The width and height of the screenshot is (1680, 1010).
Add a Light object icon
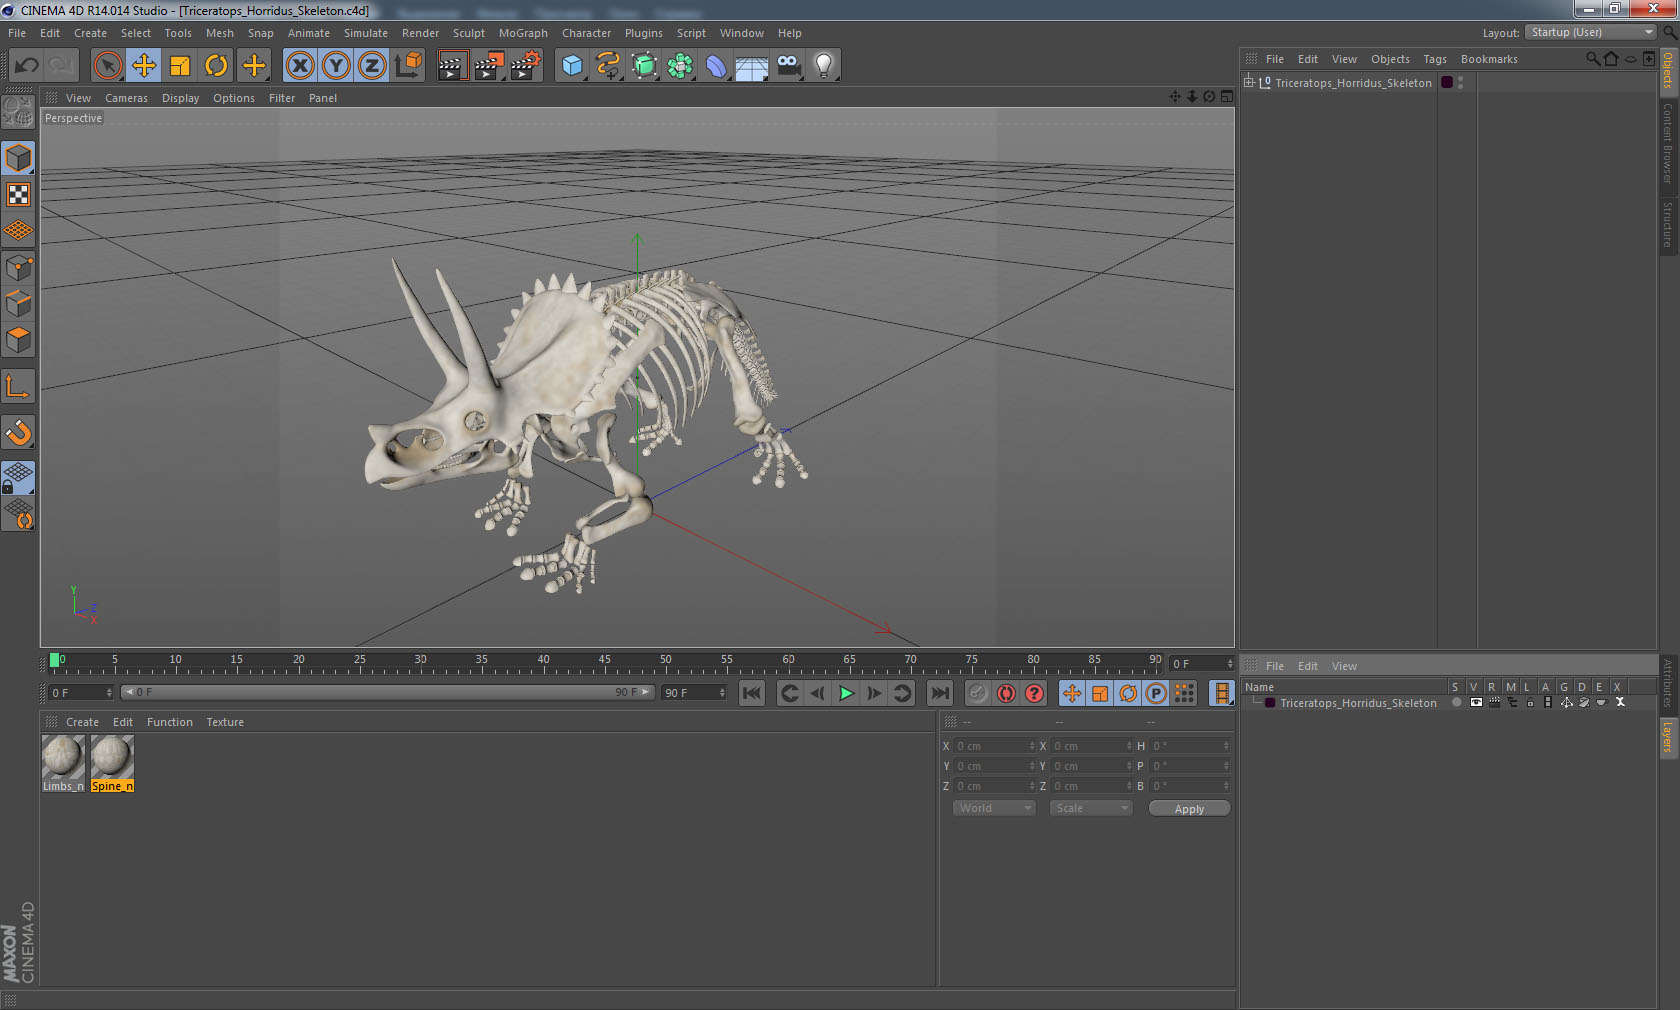point(824,66)
